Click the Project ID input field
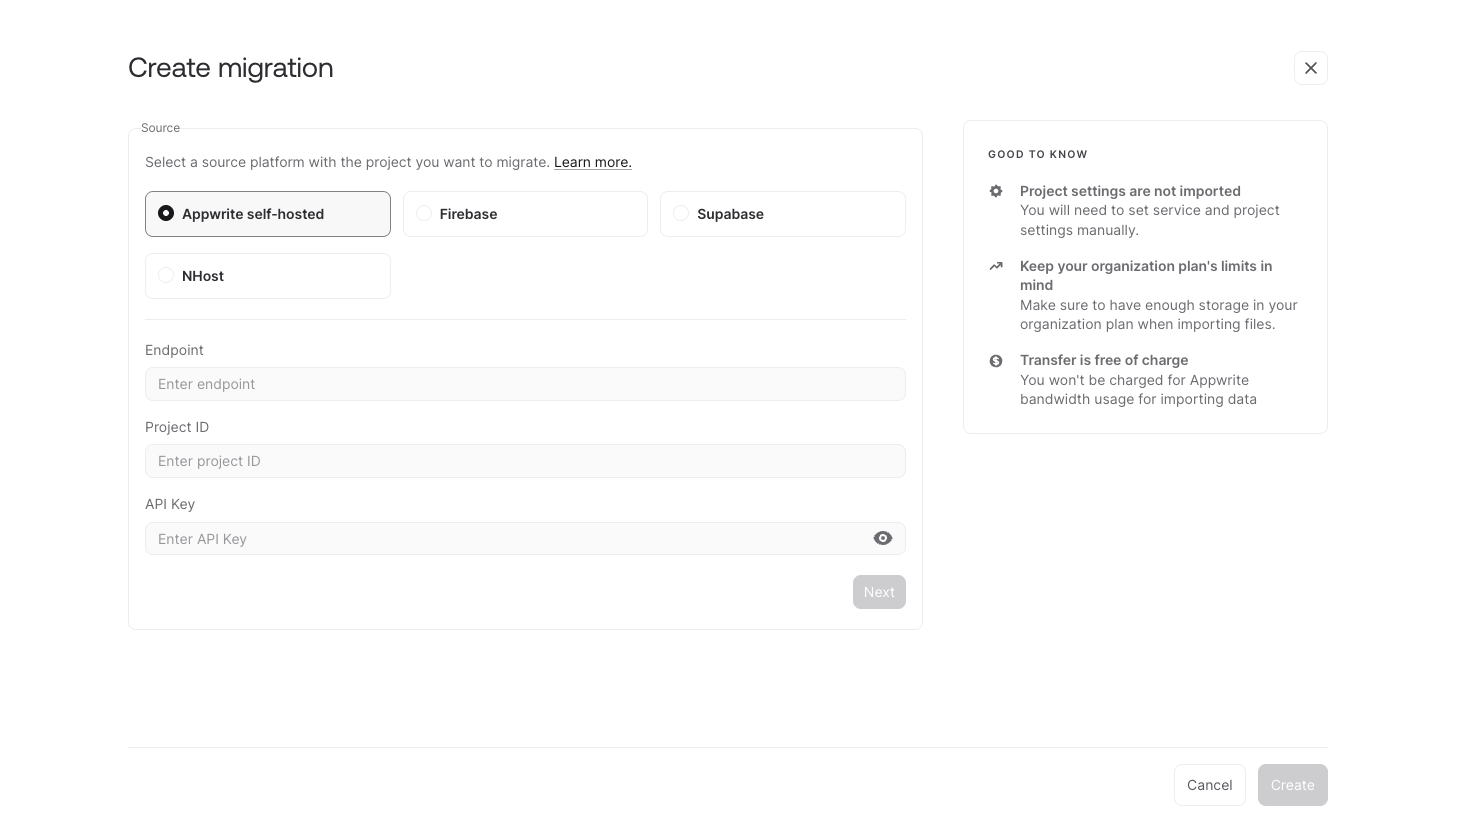 coord(525,461)
